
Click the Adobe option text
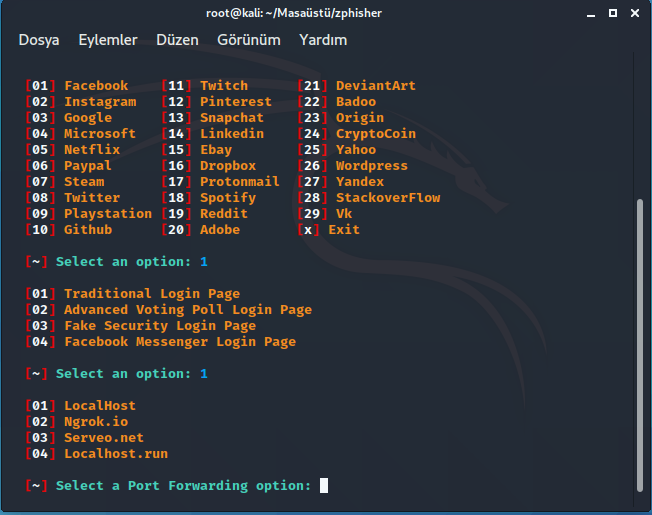click(x=220, y=229)
